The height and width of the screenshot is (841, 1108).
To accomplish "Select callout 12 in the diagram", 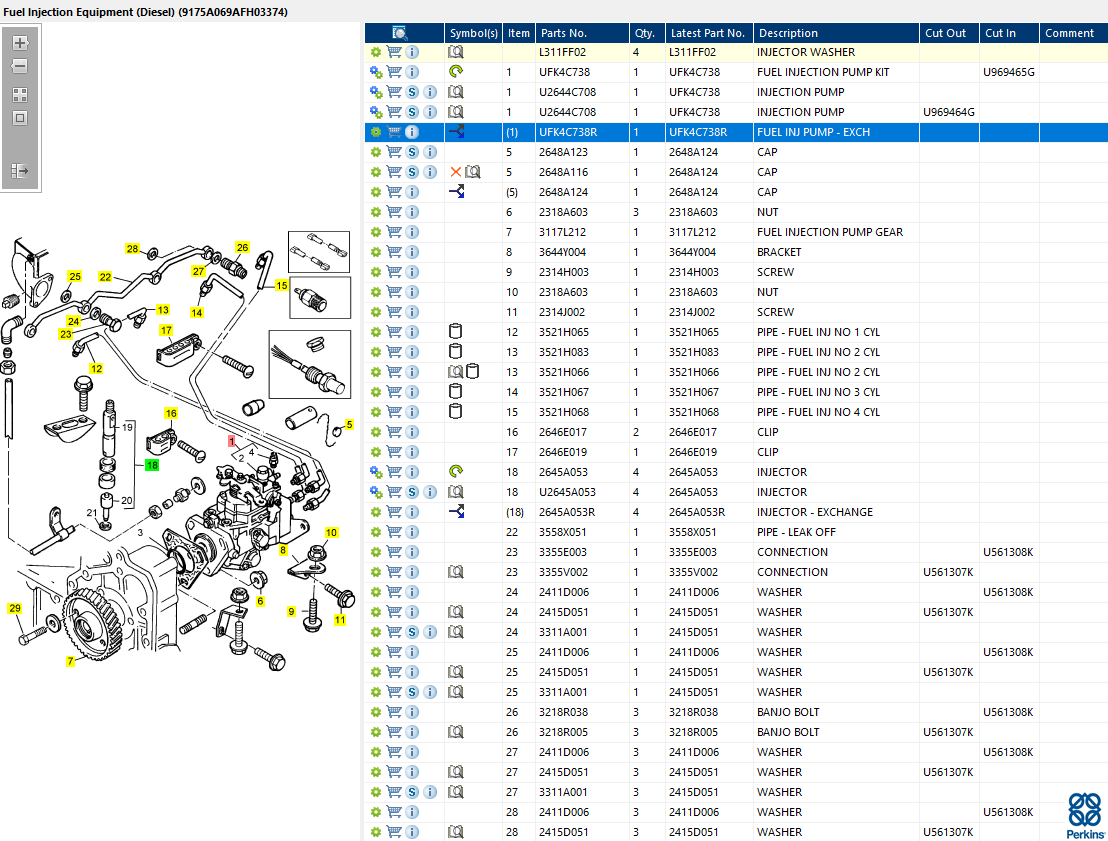I will click(96, 368).
